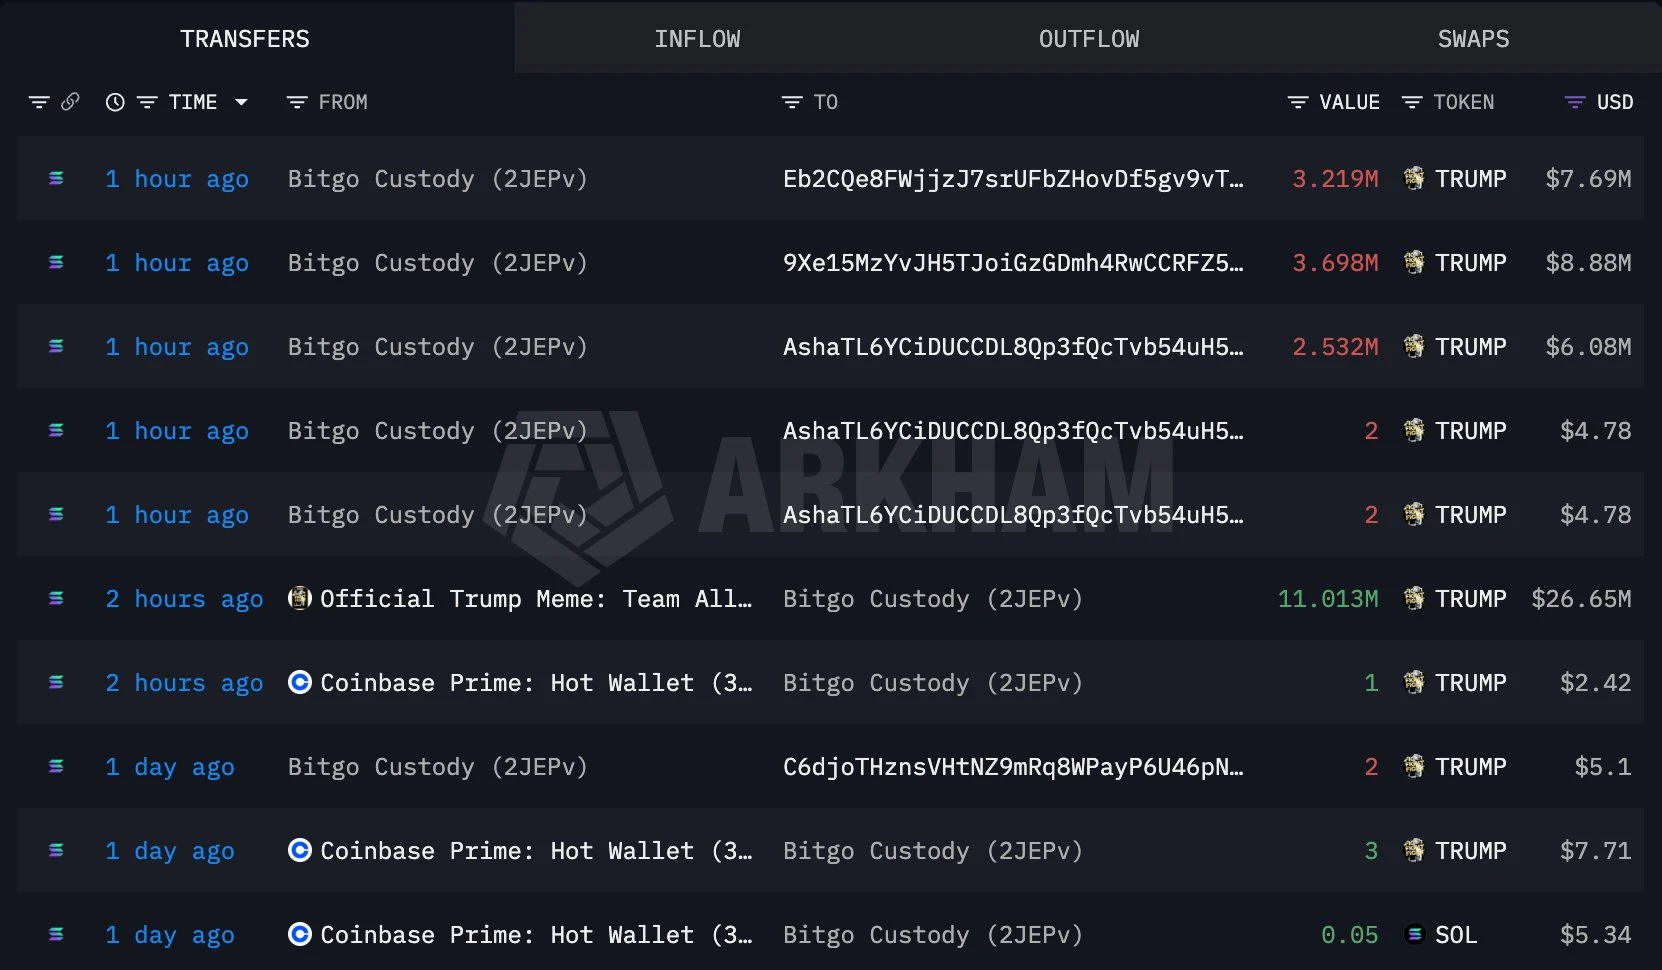Click the Solana chain icon in the $5.1 row

[x=56, y=767]
